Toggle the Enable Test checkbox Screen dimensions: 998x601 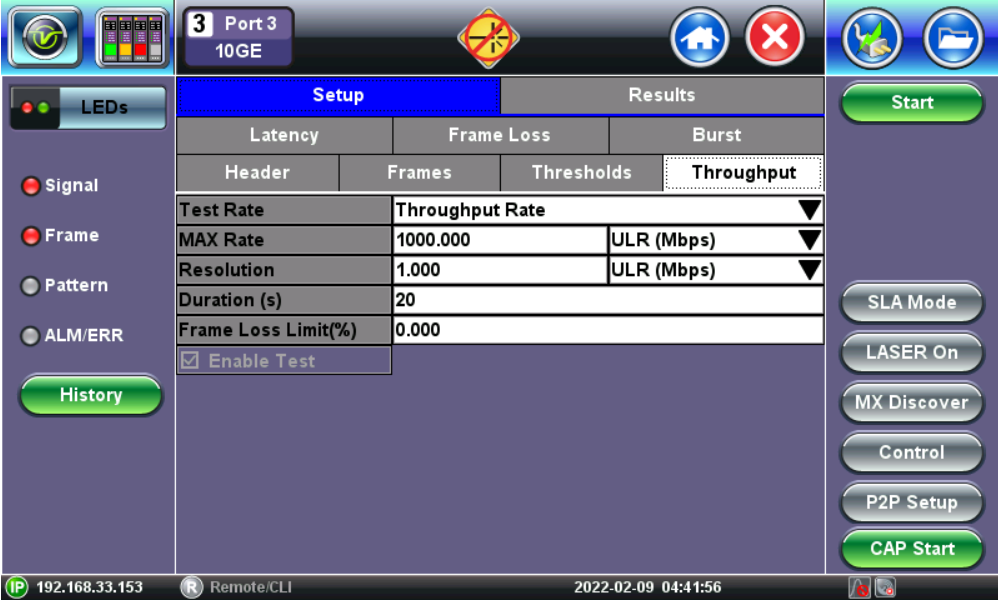pyautogui.click(x=188, y=361)
